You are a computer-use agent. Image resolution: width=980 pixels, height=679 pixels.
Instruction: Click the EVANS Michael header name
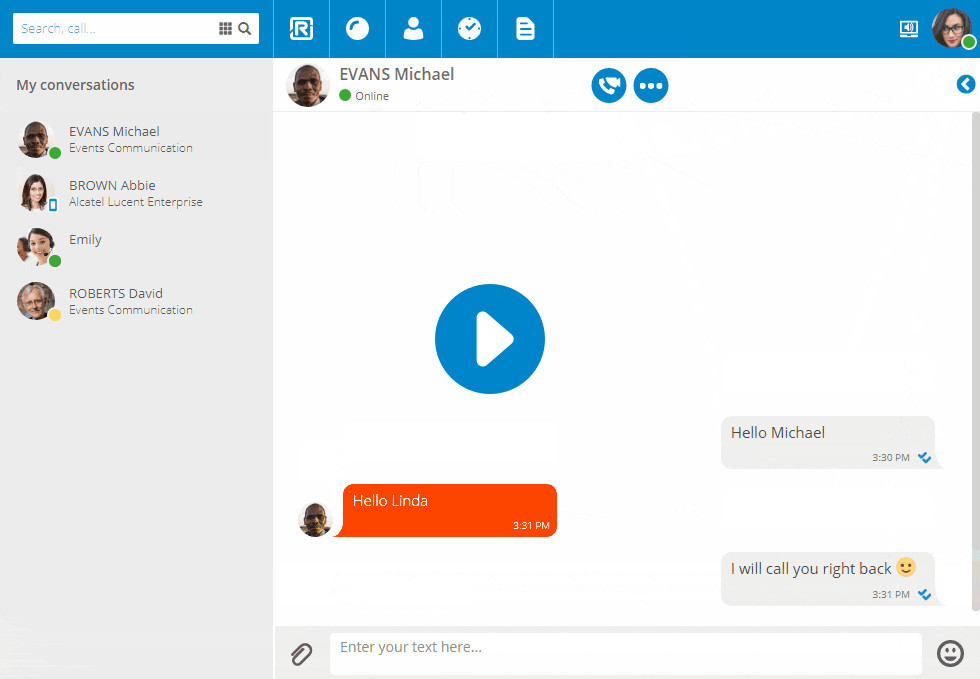coord(396,74)
